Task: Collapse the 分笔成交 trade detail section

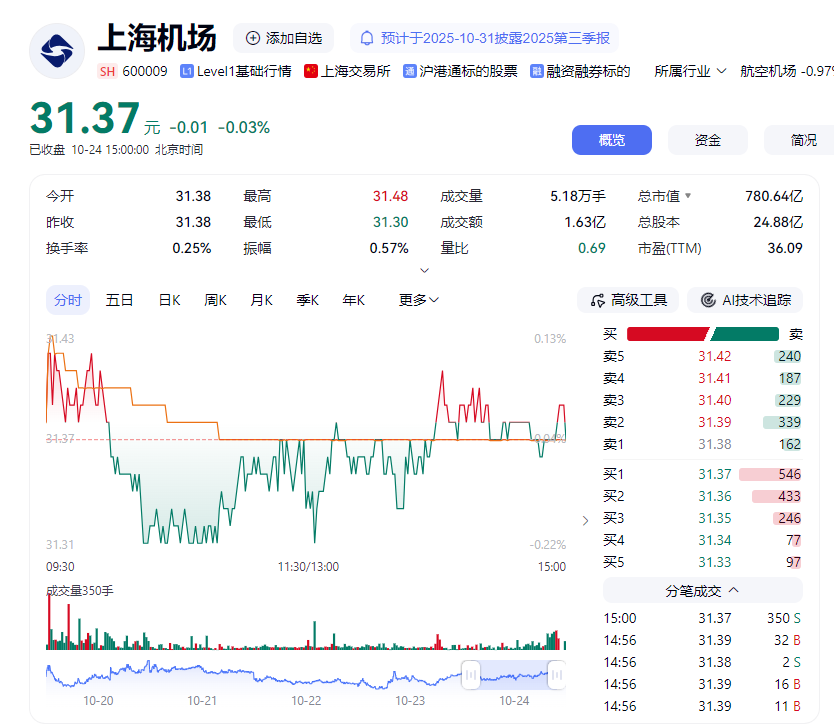Action: tap(732, 590)
